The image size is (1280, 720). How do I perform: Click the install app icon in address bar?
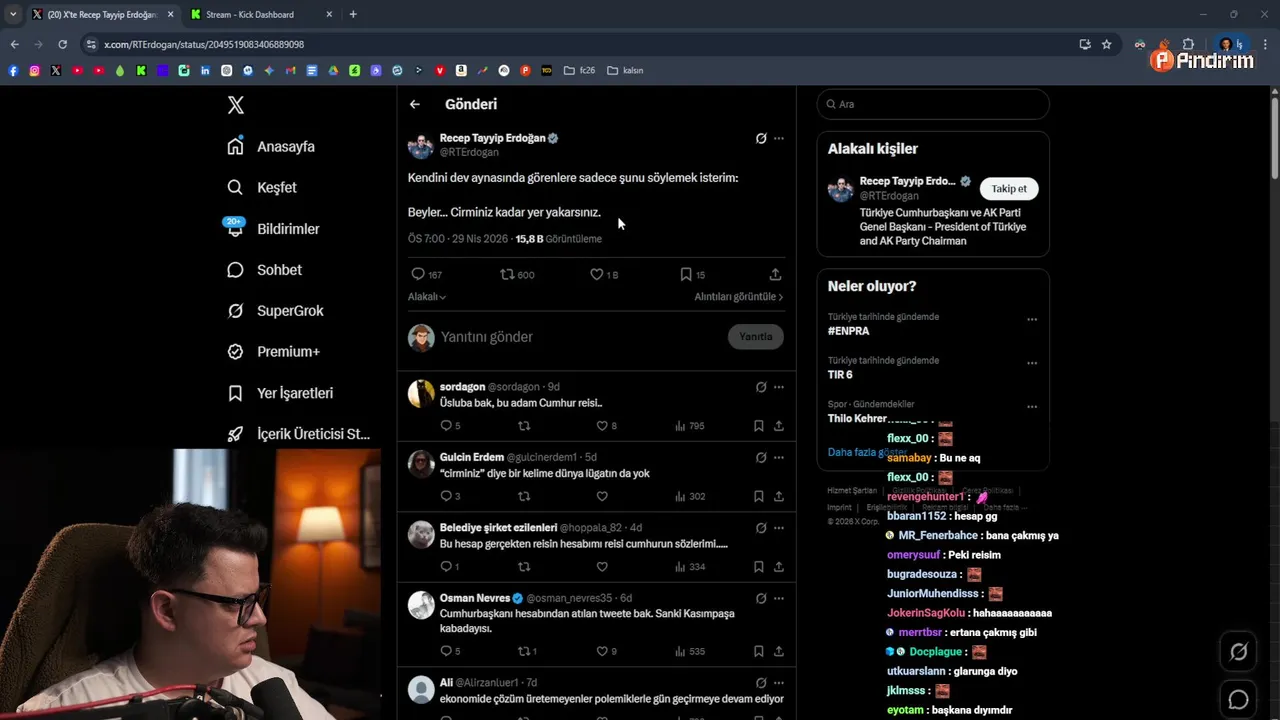(x=1085, y=44)
